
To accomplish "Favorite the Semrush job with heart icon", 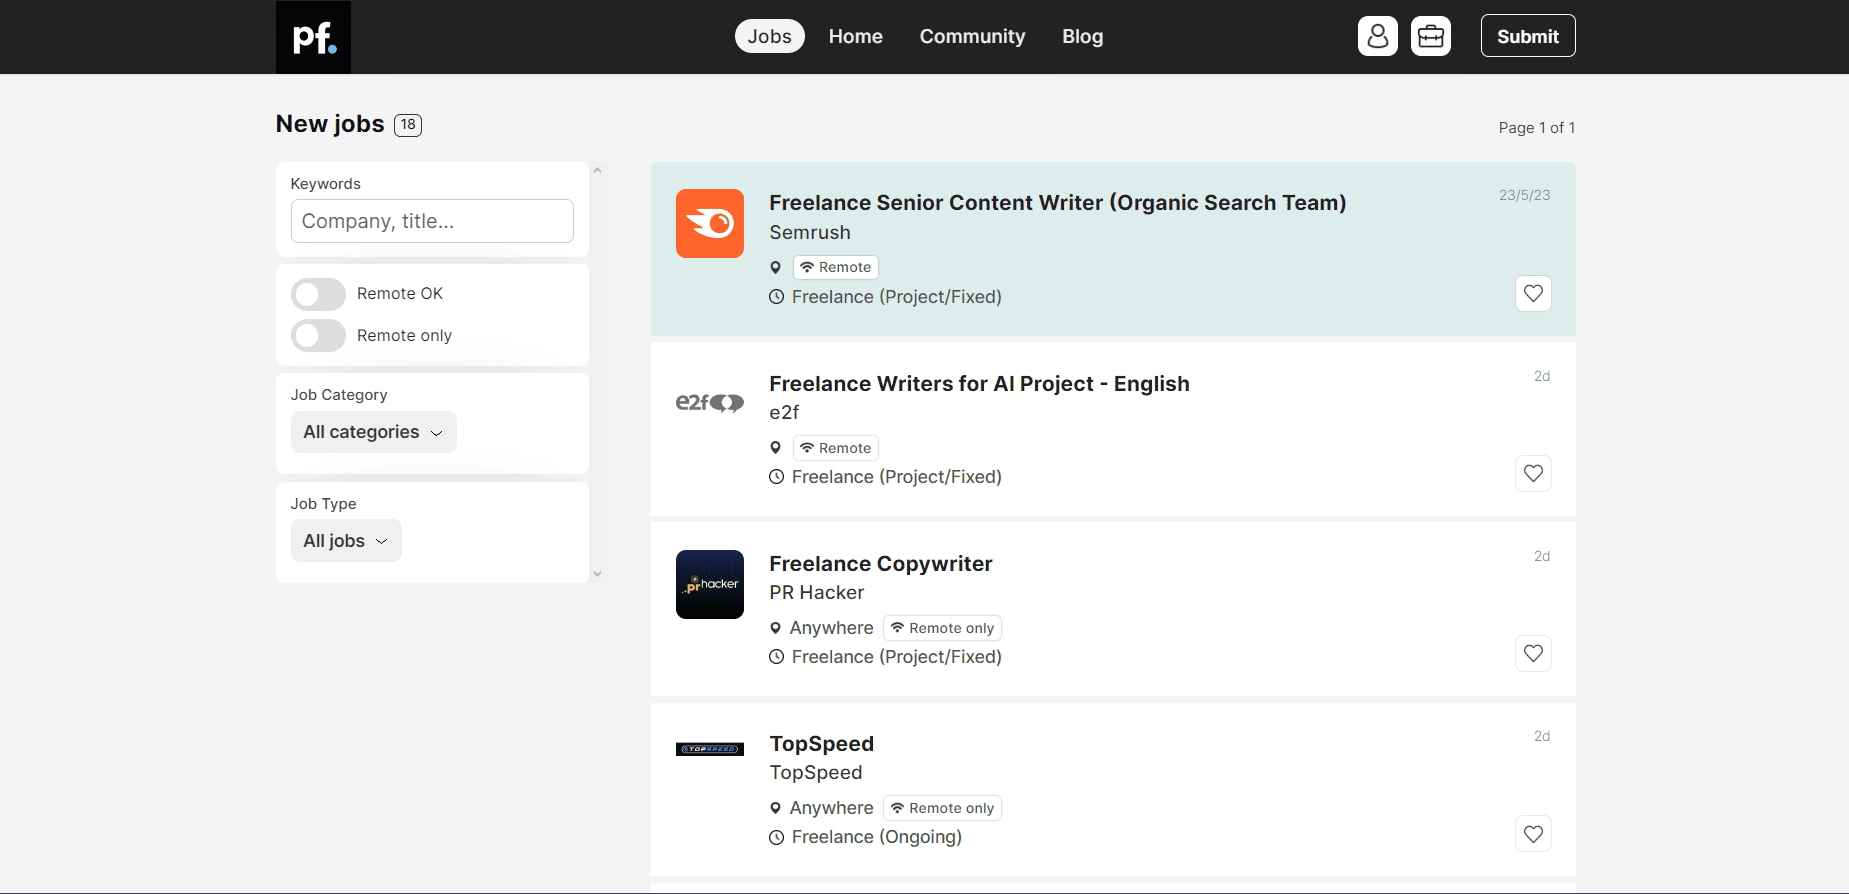I will [x=1532, y=293].
